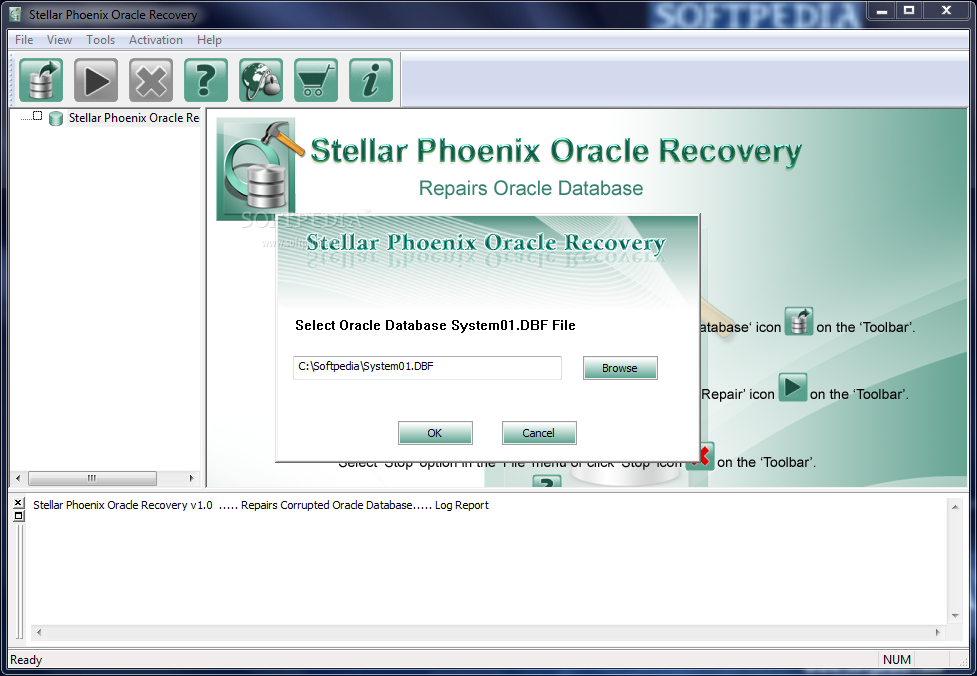The height and width of the screenshot is (676, 977).
Task: Click log panel scroll up arrow
Action: tap(955, 507)
